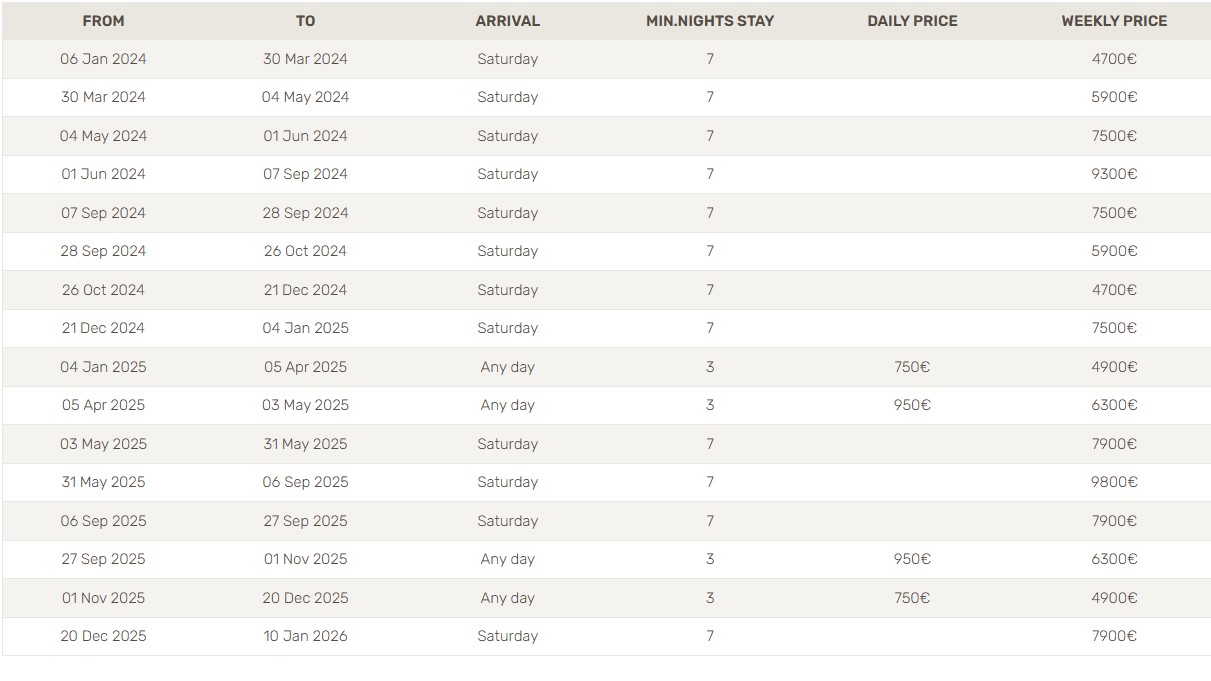Click the 4700€ price for 26 Oct 2024
The width and height of the screenshot is (1211, 681).
tap(1114, 290)
